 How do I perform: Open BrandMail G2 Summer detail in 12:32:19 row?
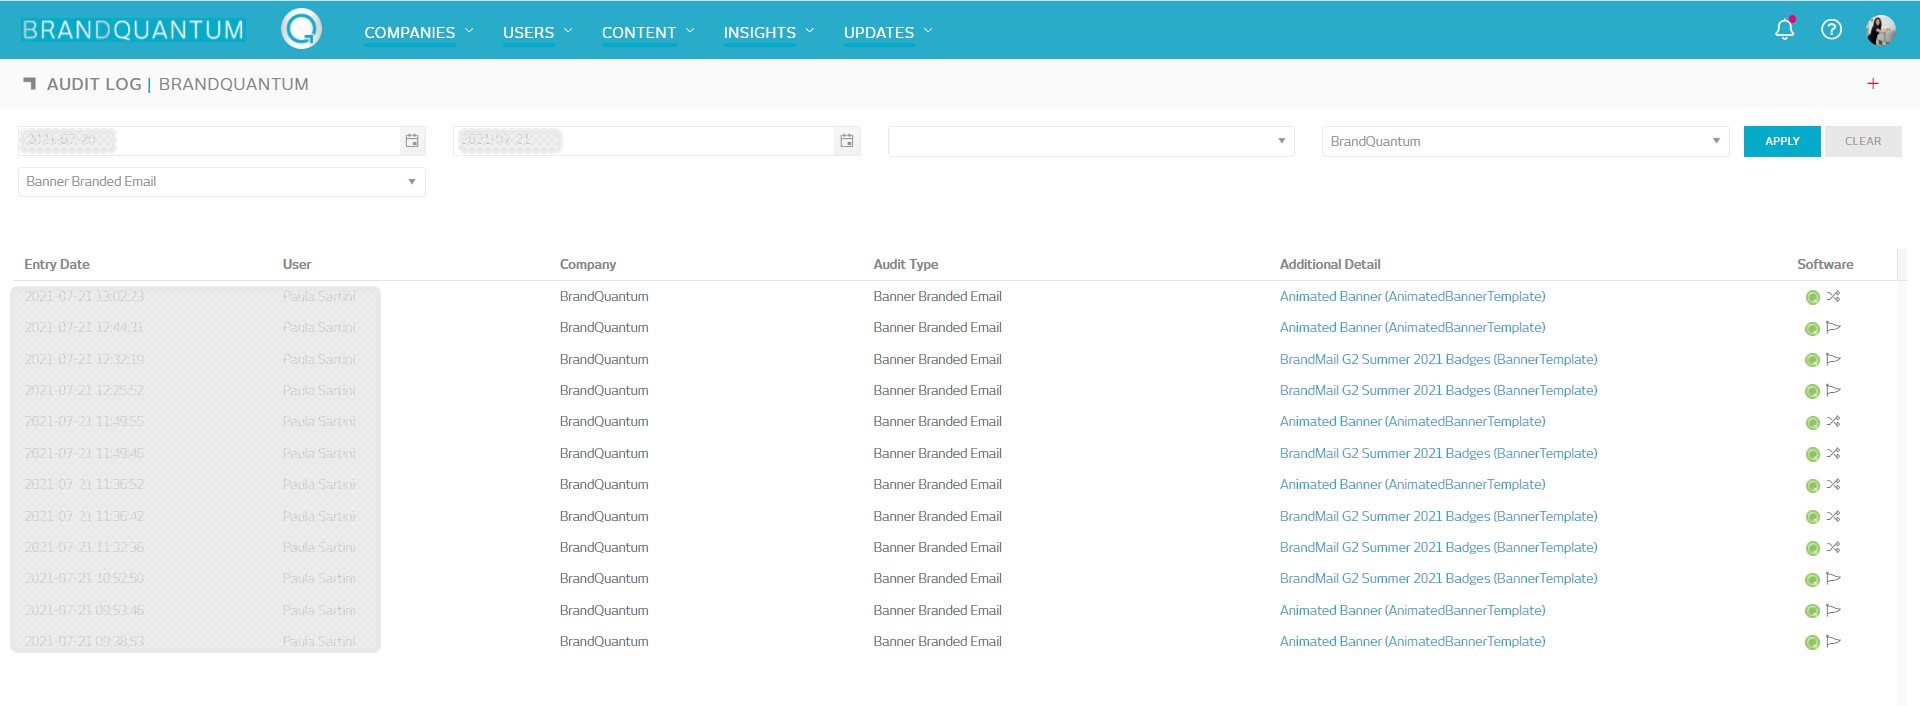[x=1438, y=360]
